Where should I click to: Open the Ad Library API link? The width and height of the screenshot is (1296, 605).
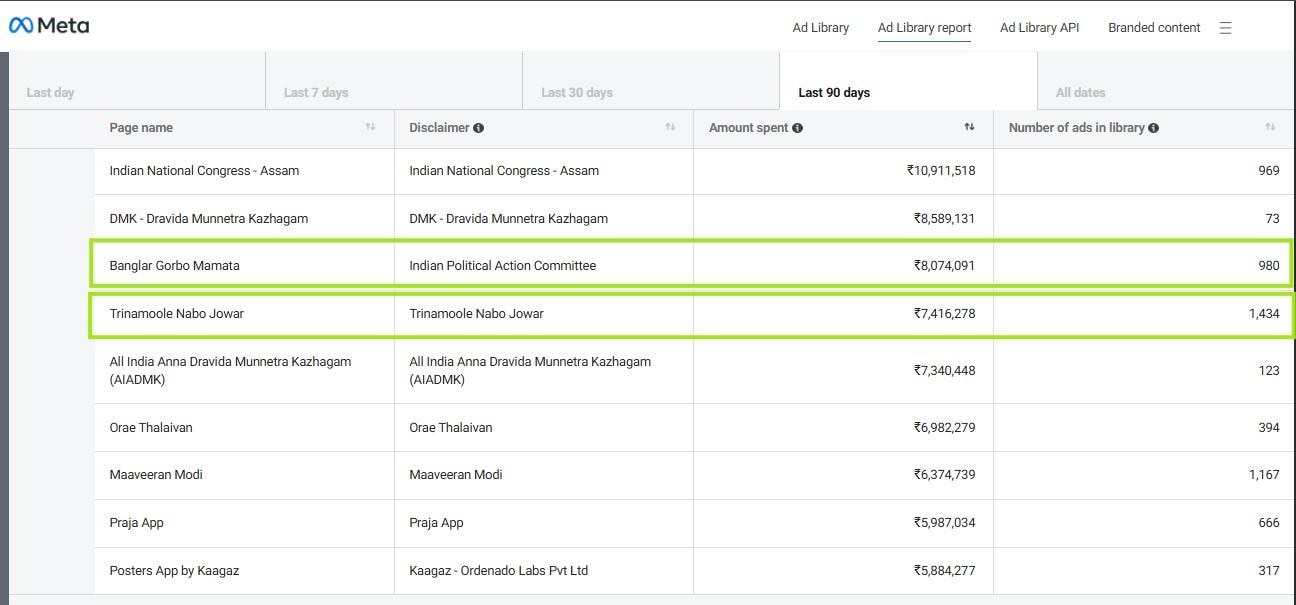coord(1039,28)
